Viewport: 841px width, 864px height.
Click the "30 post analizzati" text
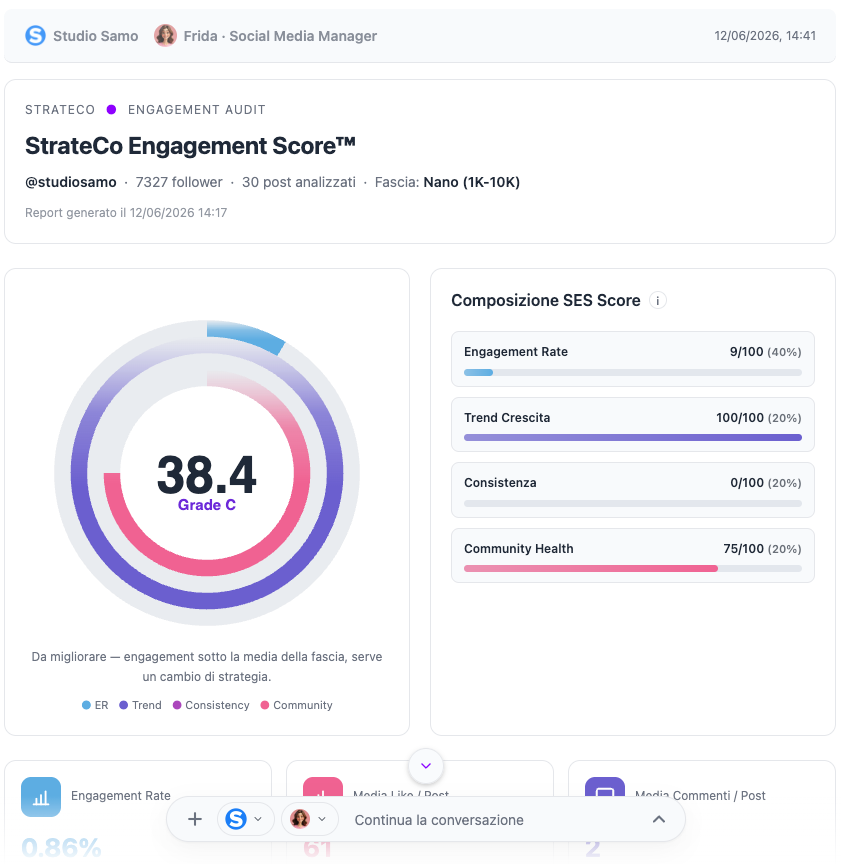[x=299, y=182]
